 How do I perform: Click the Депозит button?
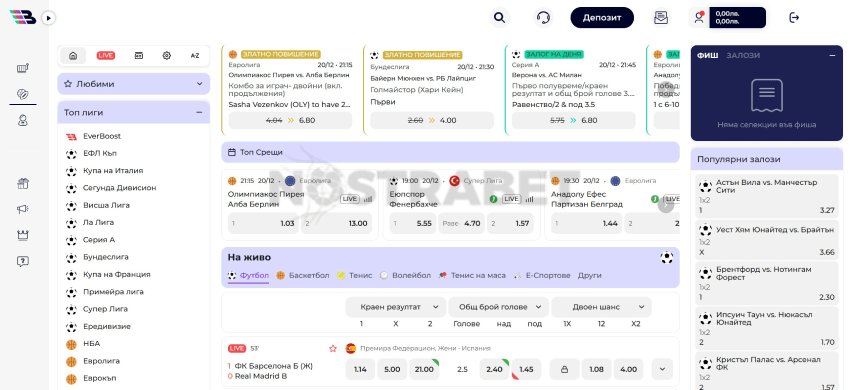[602, 18]
